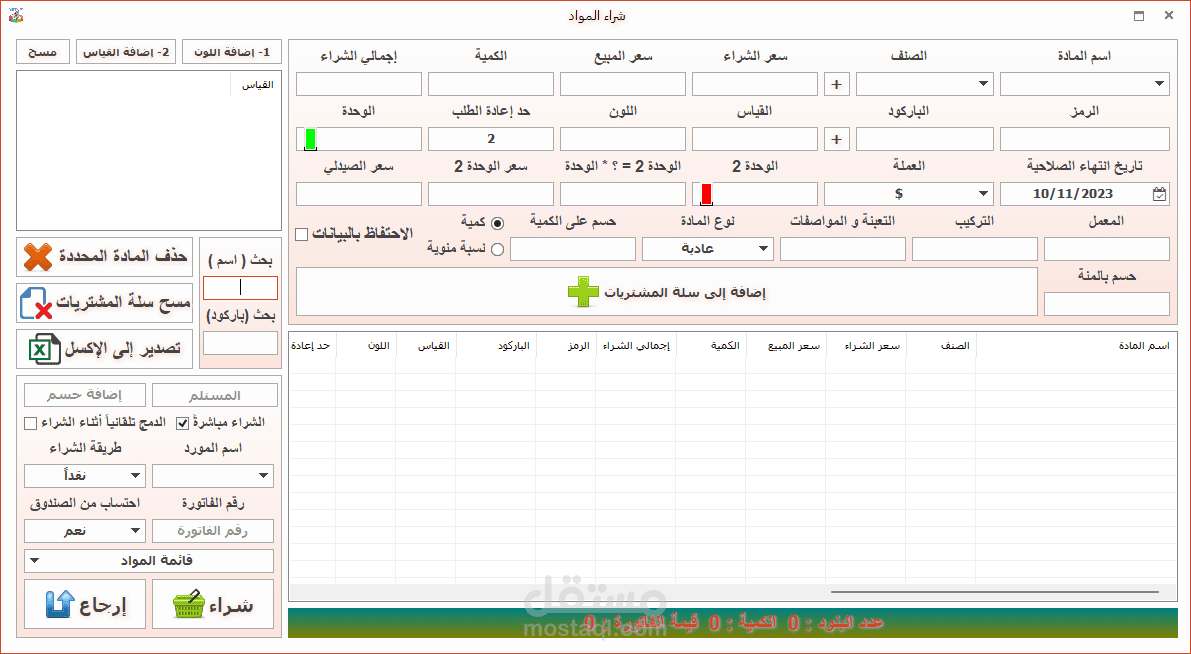
Task: Click the التعبئة و المواصفات input field
Action: (x=842, y=248)
